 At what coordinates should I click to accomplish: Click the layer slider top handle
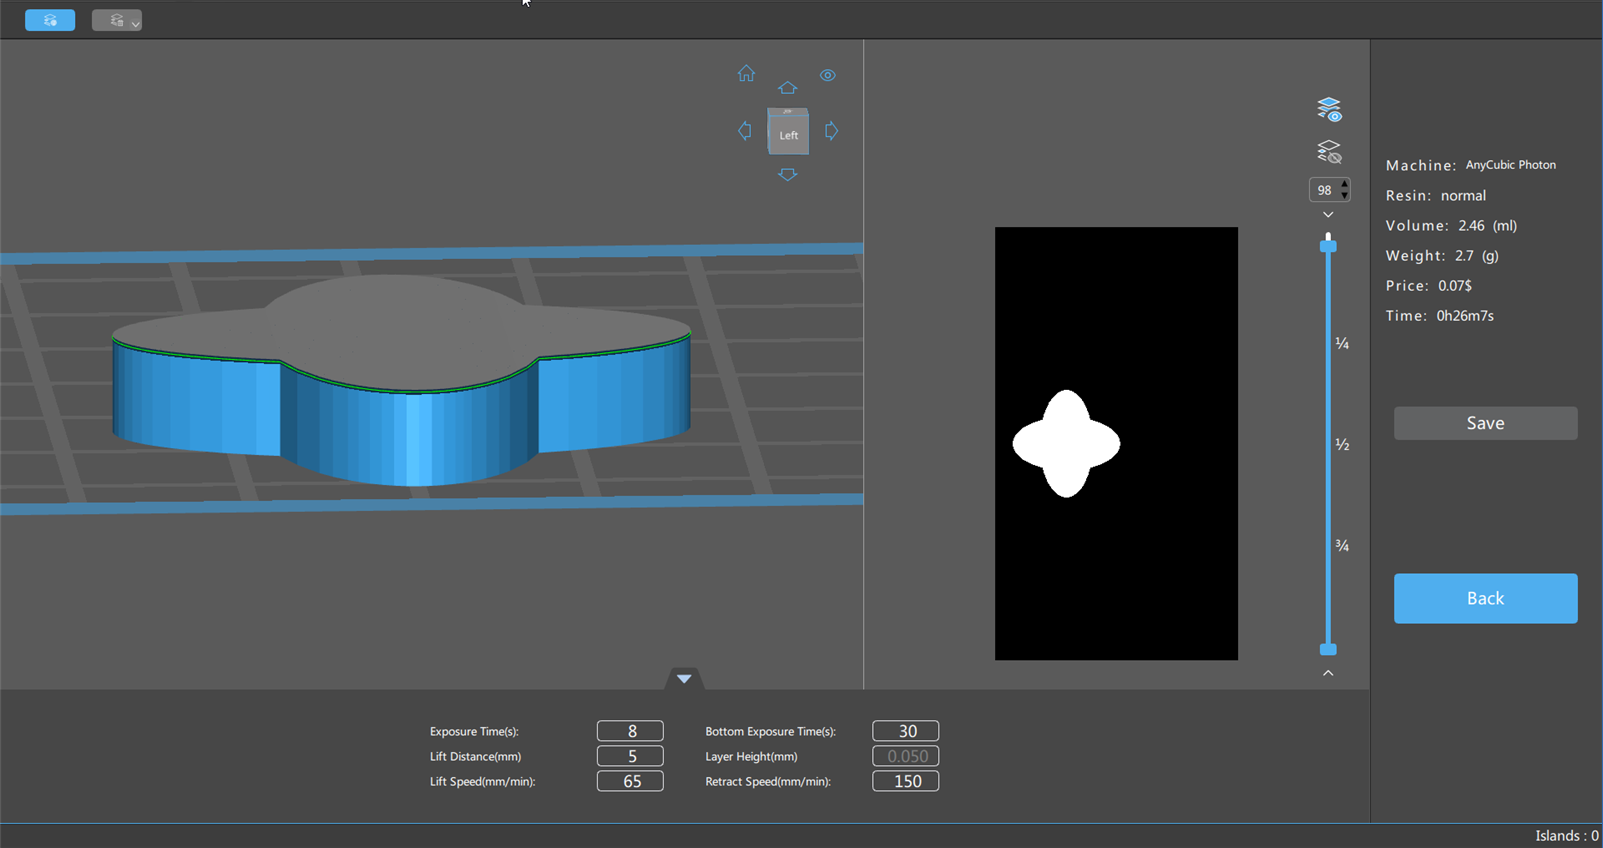click(1328, 245)
